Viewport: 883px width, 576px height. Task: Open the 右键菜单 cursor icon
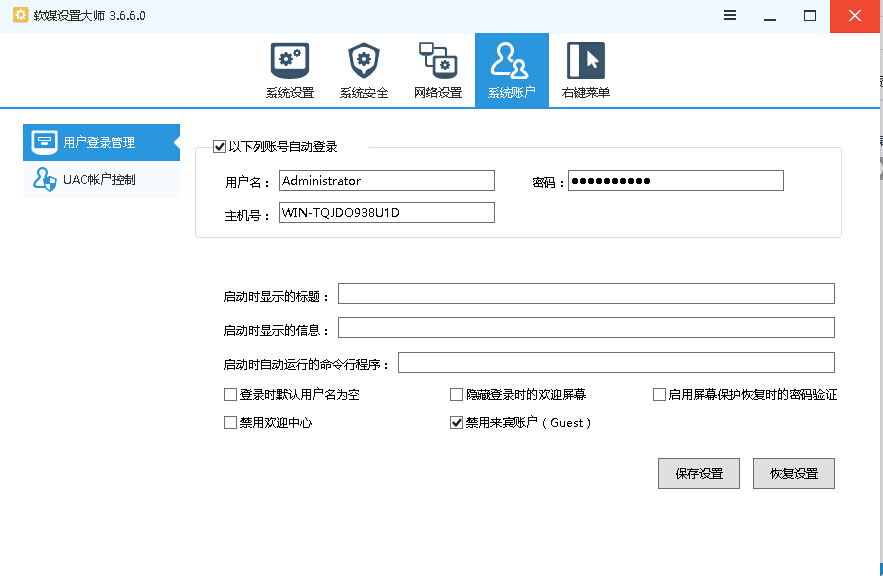pyautogui.click(x=586, y=61)
